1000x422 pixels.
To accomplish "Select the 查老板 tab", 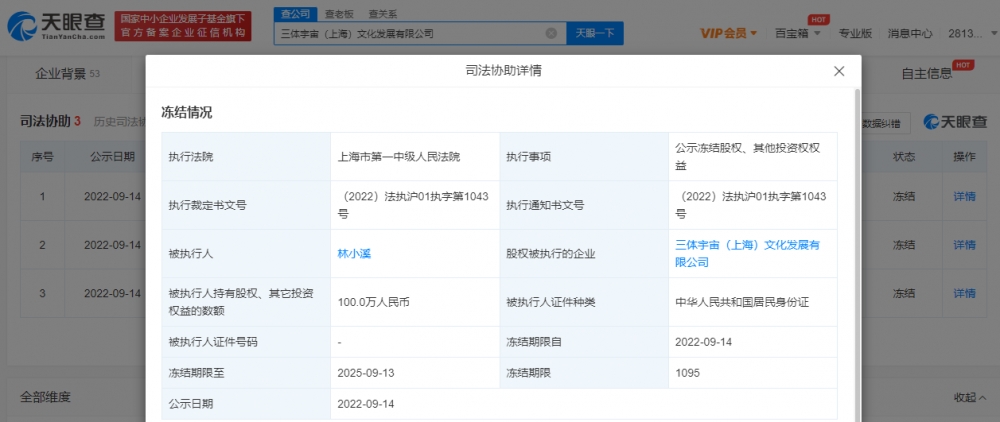I will pyautogui.click(x=338, y=13).
